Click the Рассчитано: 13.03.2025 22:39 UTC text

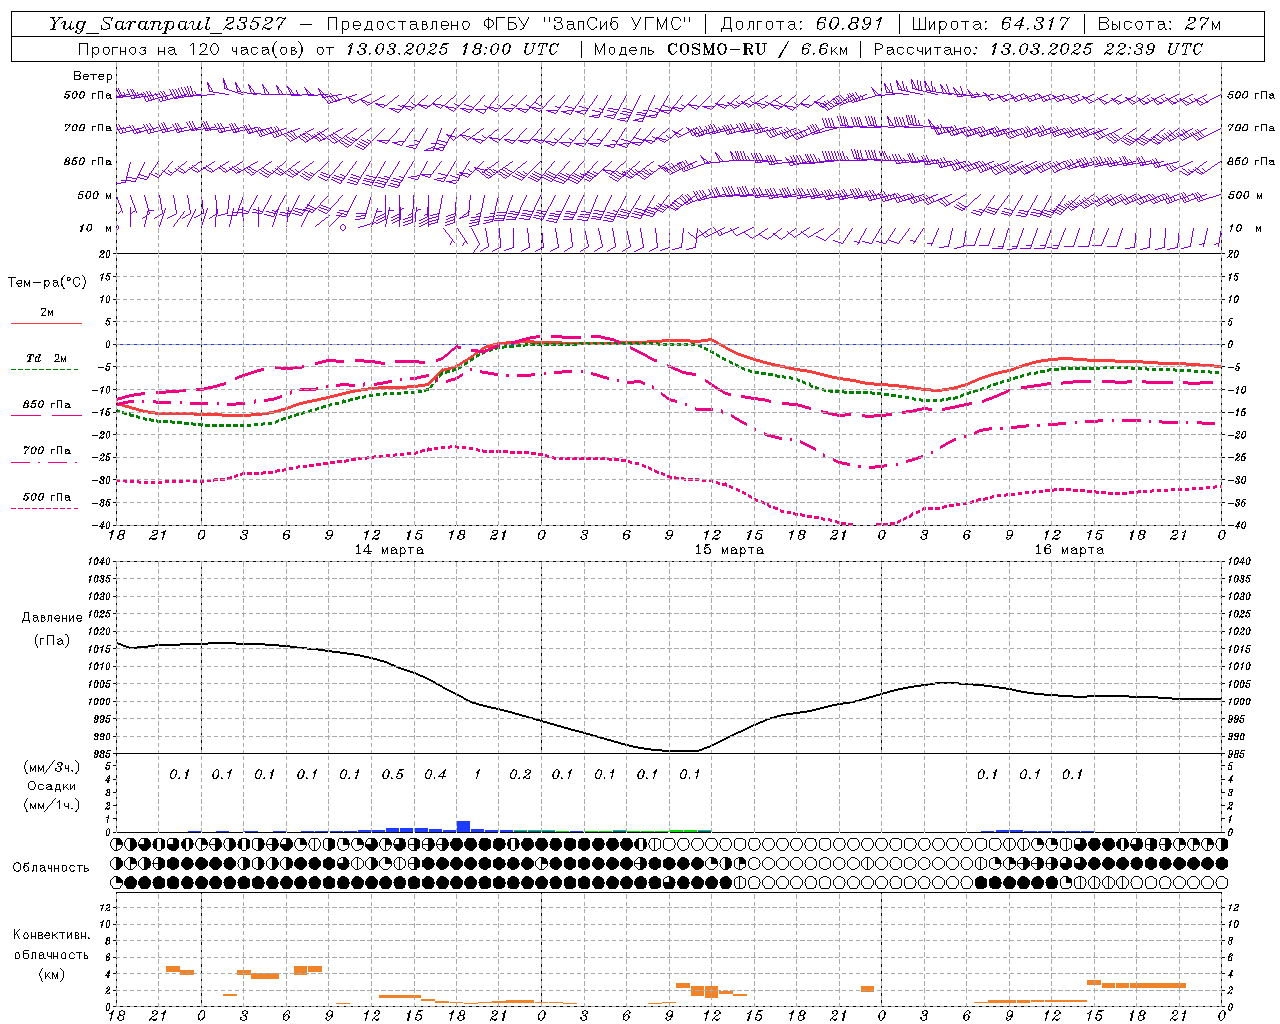click(x=1038, y=49)
